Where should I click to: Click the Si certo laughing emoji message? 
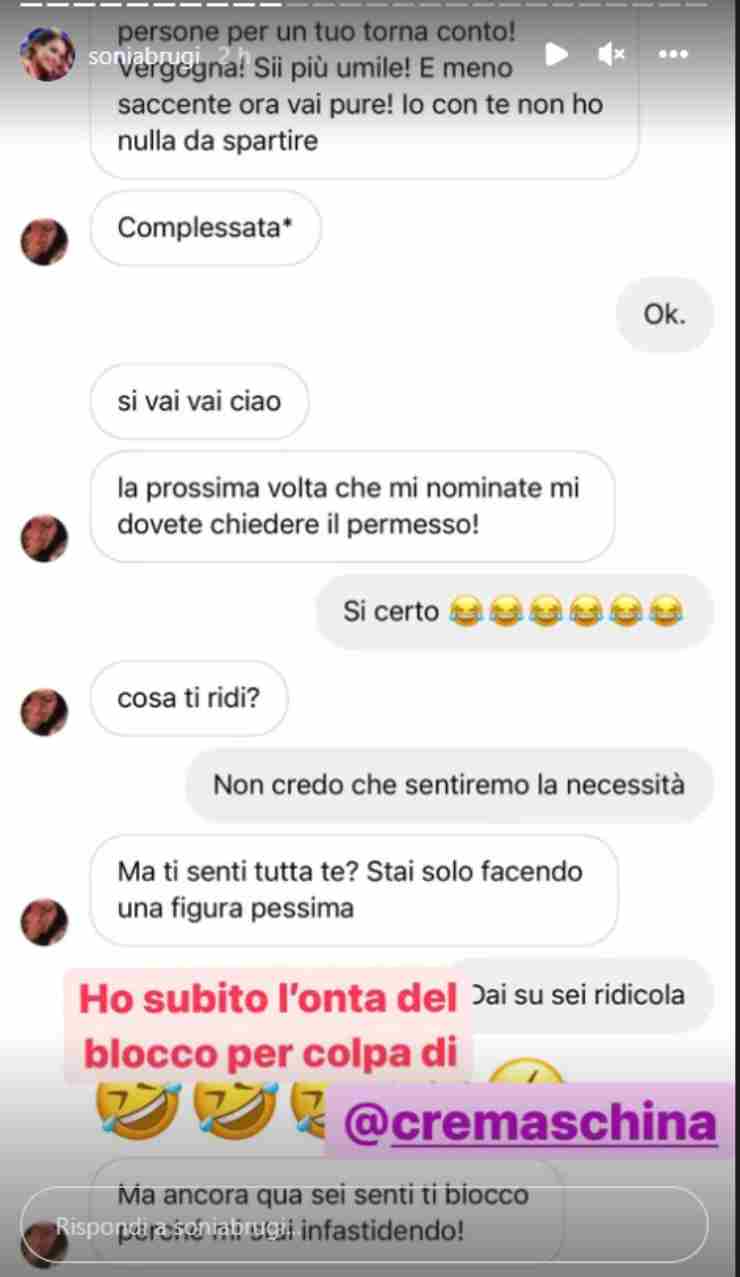pos(514,611)
